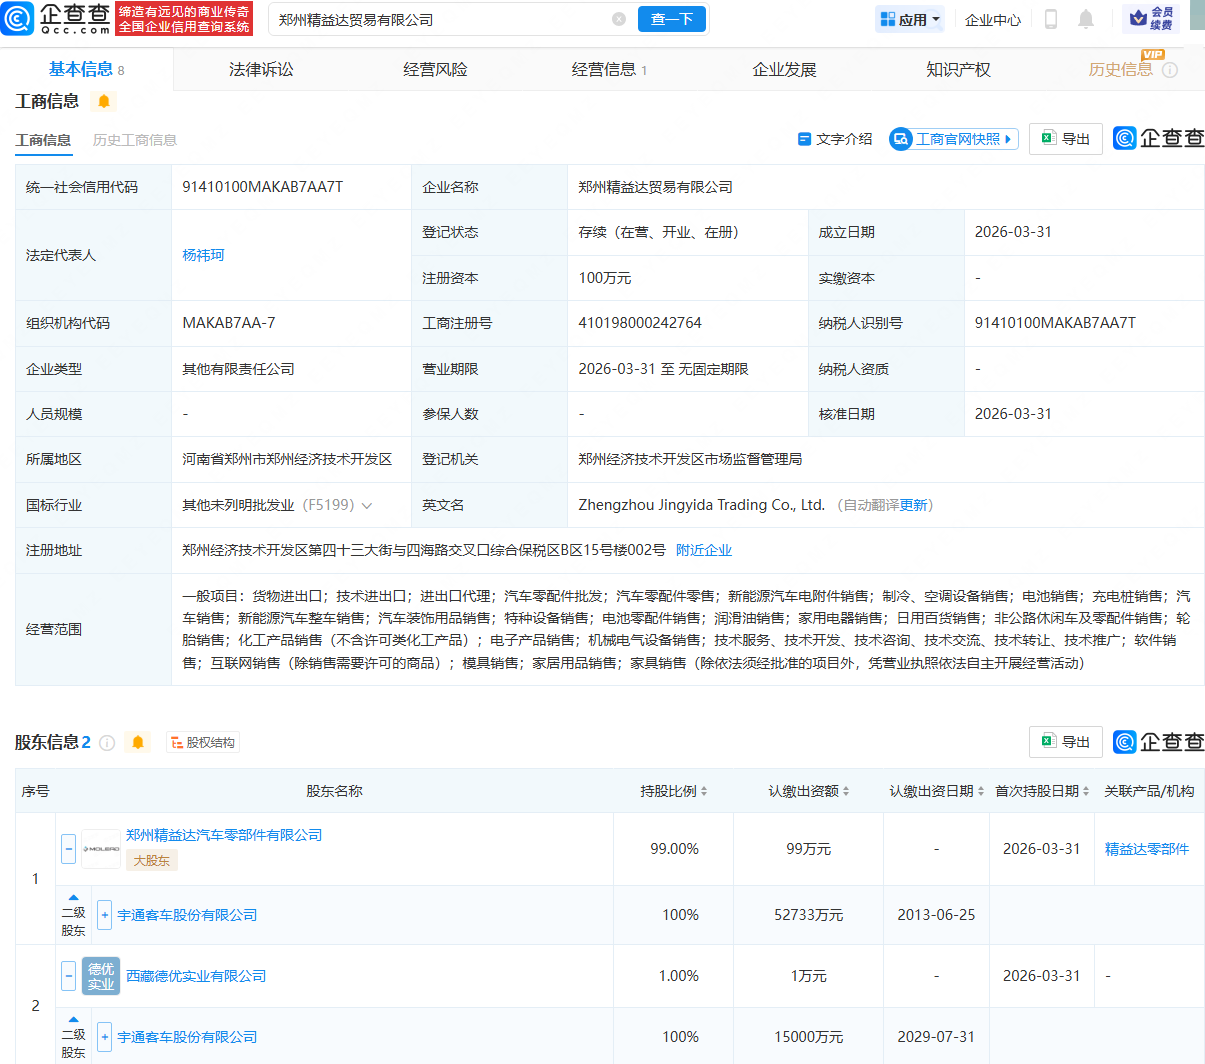Toggle sorting on the 持股比例 column
The height and width of the screenshot is (1064, 1205).
click(703, 790)
